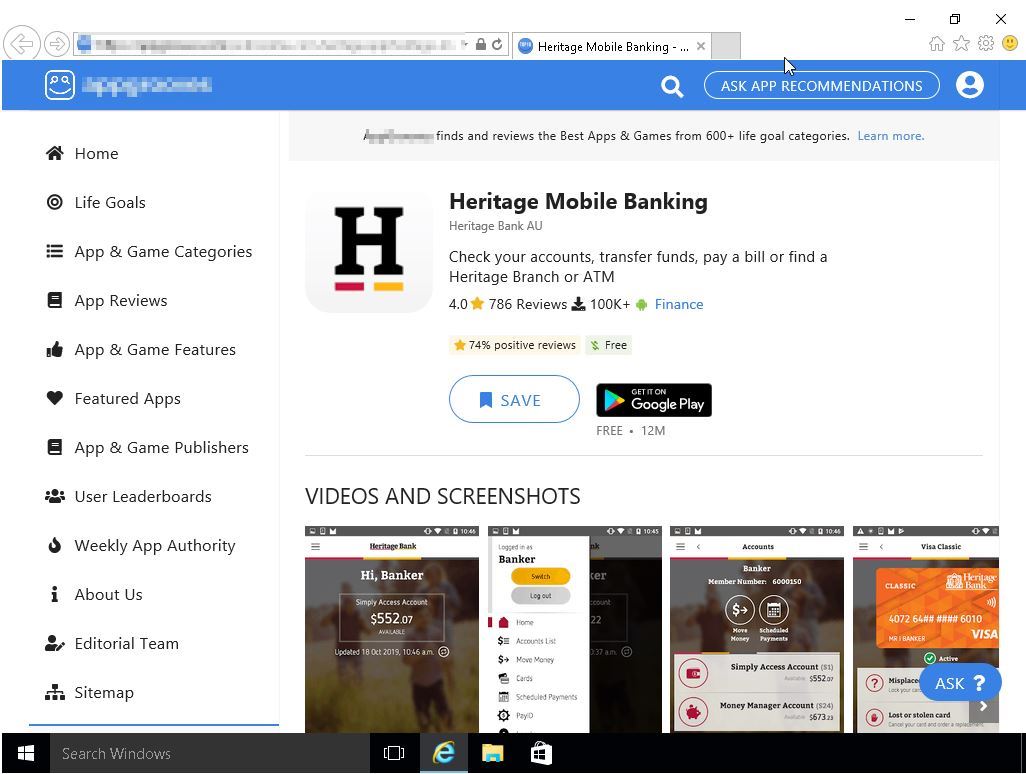1026x774 pixels.
Task: Open App & Game Categories
Action: (163, 252)
